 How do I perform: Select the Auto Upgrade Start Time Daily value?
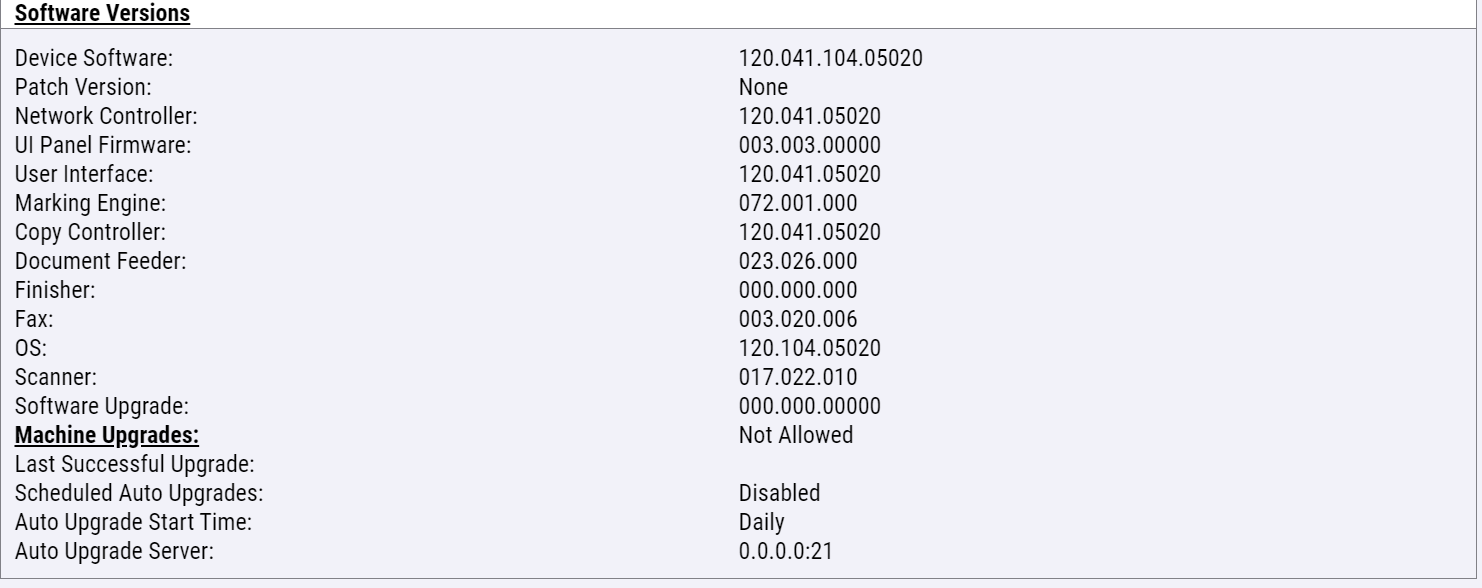click(x=762, y=522)
